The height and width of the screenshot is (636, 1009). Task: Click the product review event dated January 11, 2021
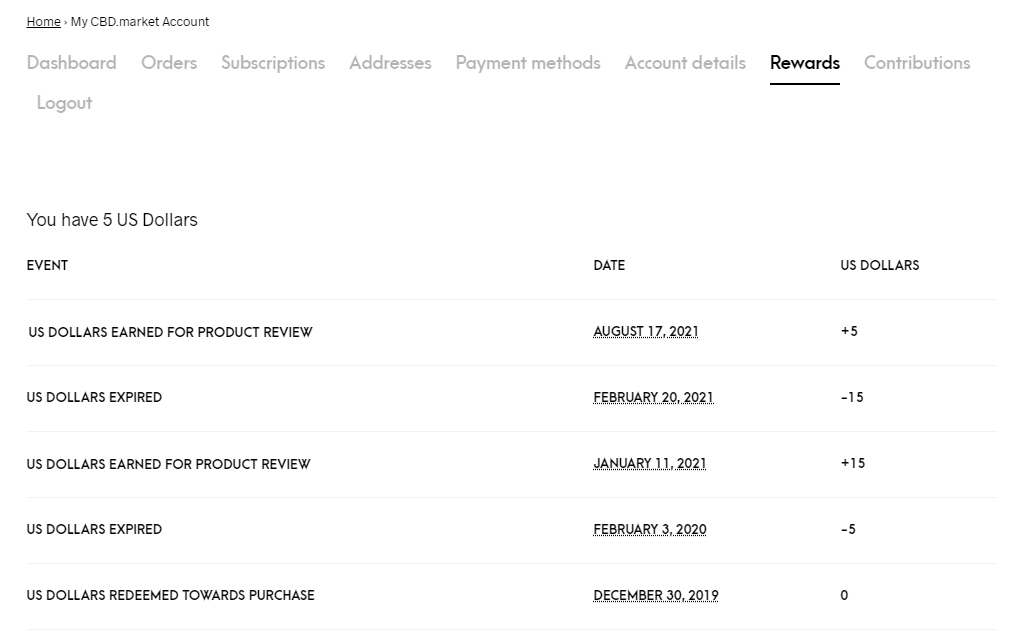coord(169,464)
